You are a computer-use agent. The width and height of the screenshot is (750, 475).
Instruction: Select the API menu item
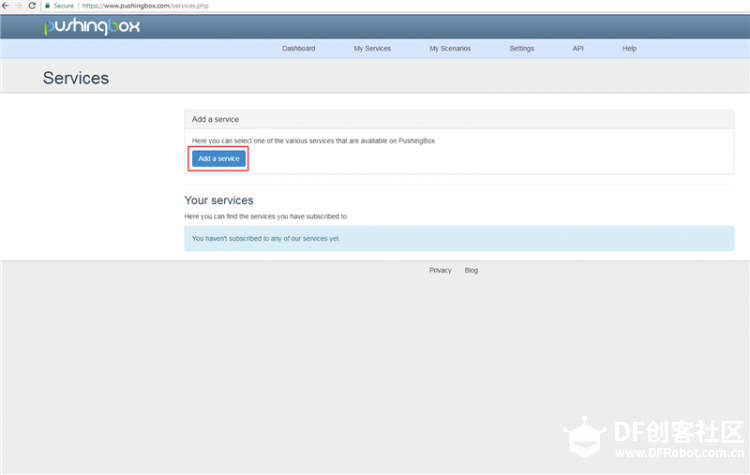pyautogui.click(x=578, y=48)
